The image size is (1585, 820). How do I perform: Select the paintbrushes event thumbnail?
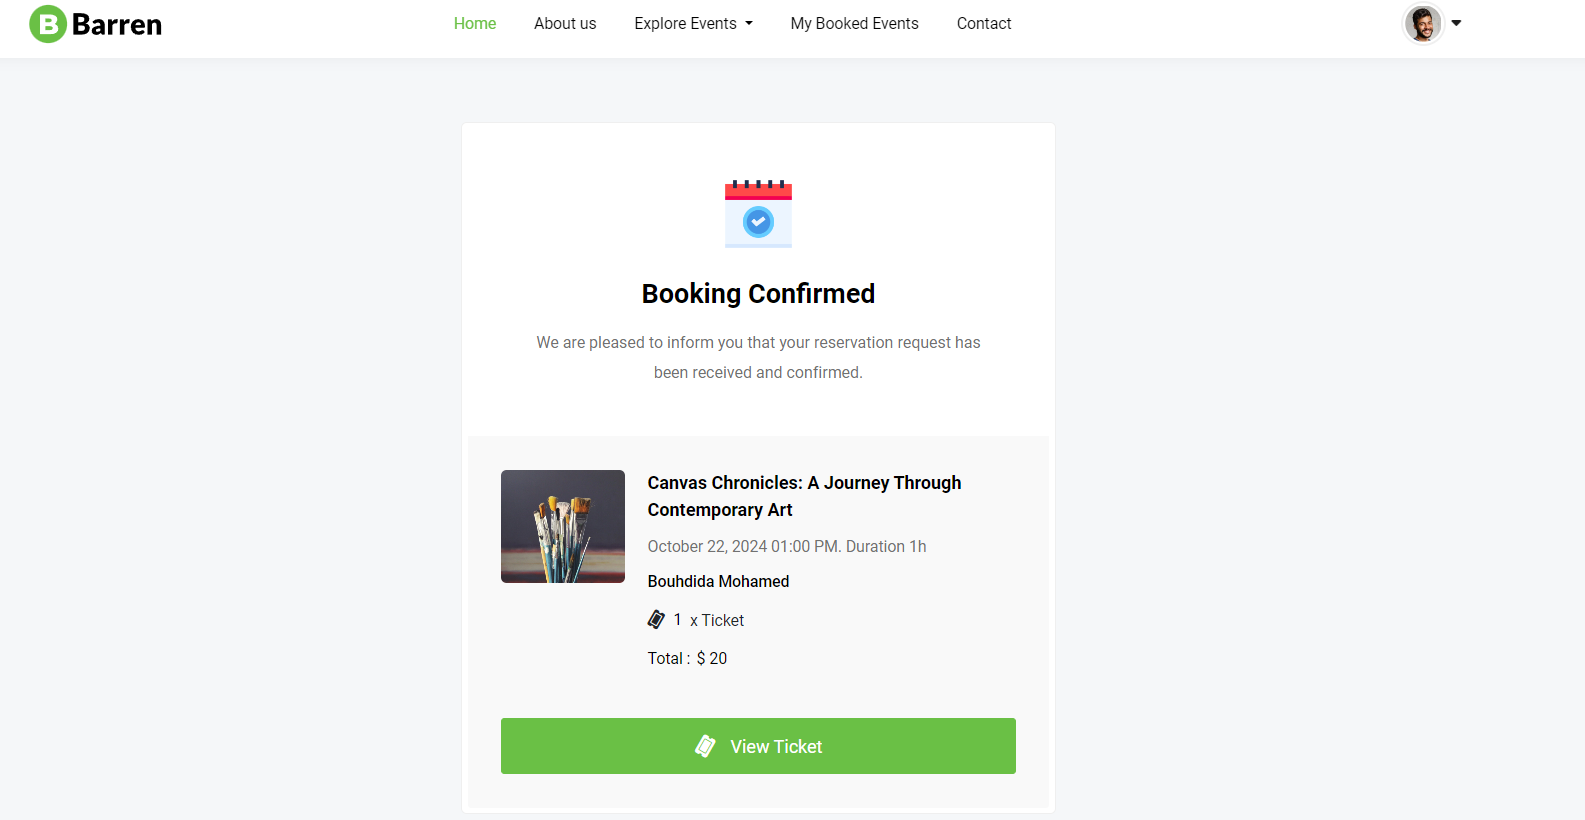click(x=563, y=526)
